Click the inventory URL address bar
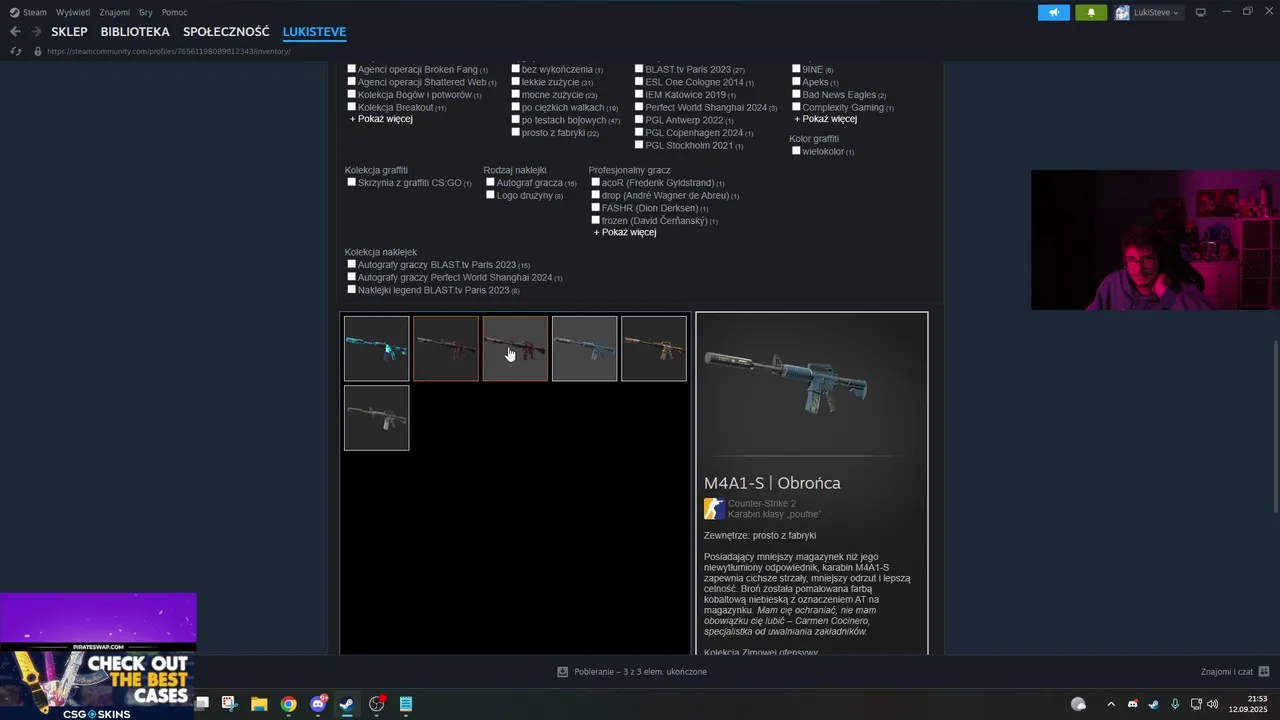This screenshot has width=1280, height=720. (x=169, y=51)
